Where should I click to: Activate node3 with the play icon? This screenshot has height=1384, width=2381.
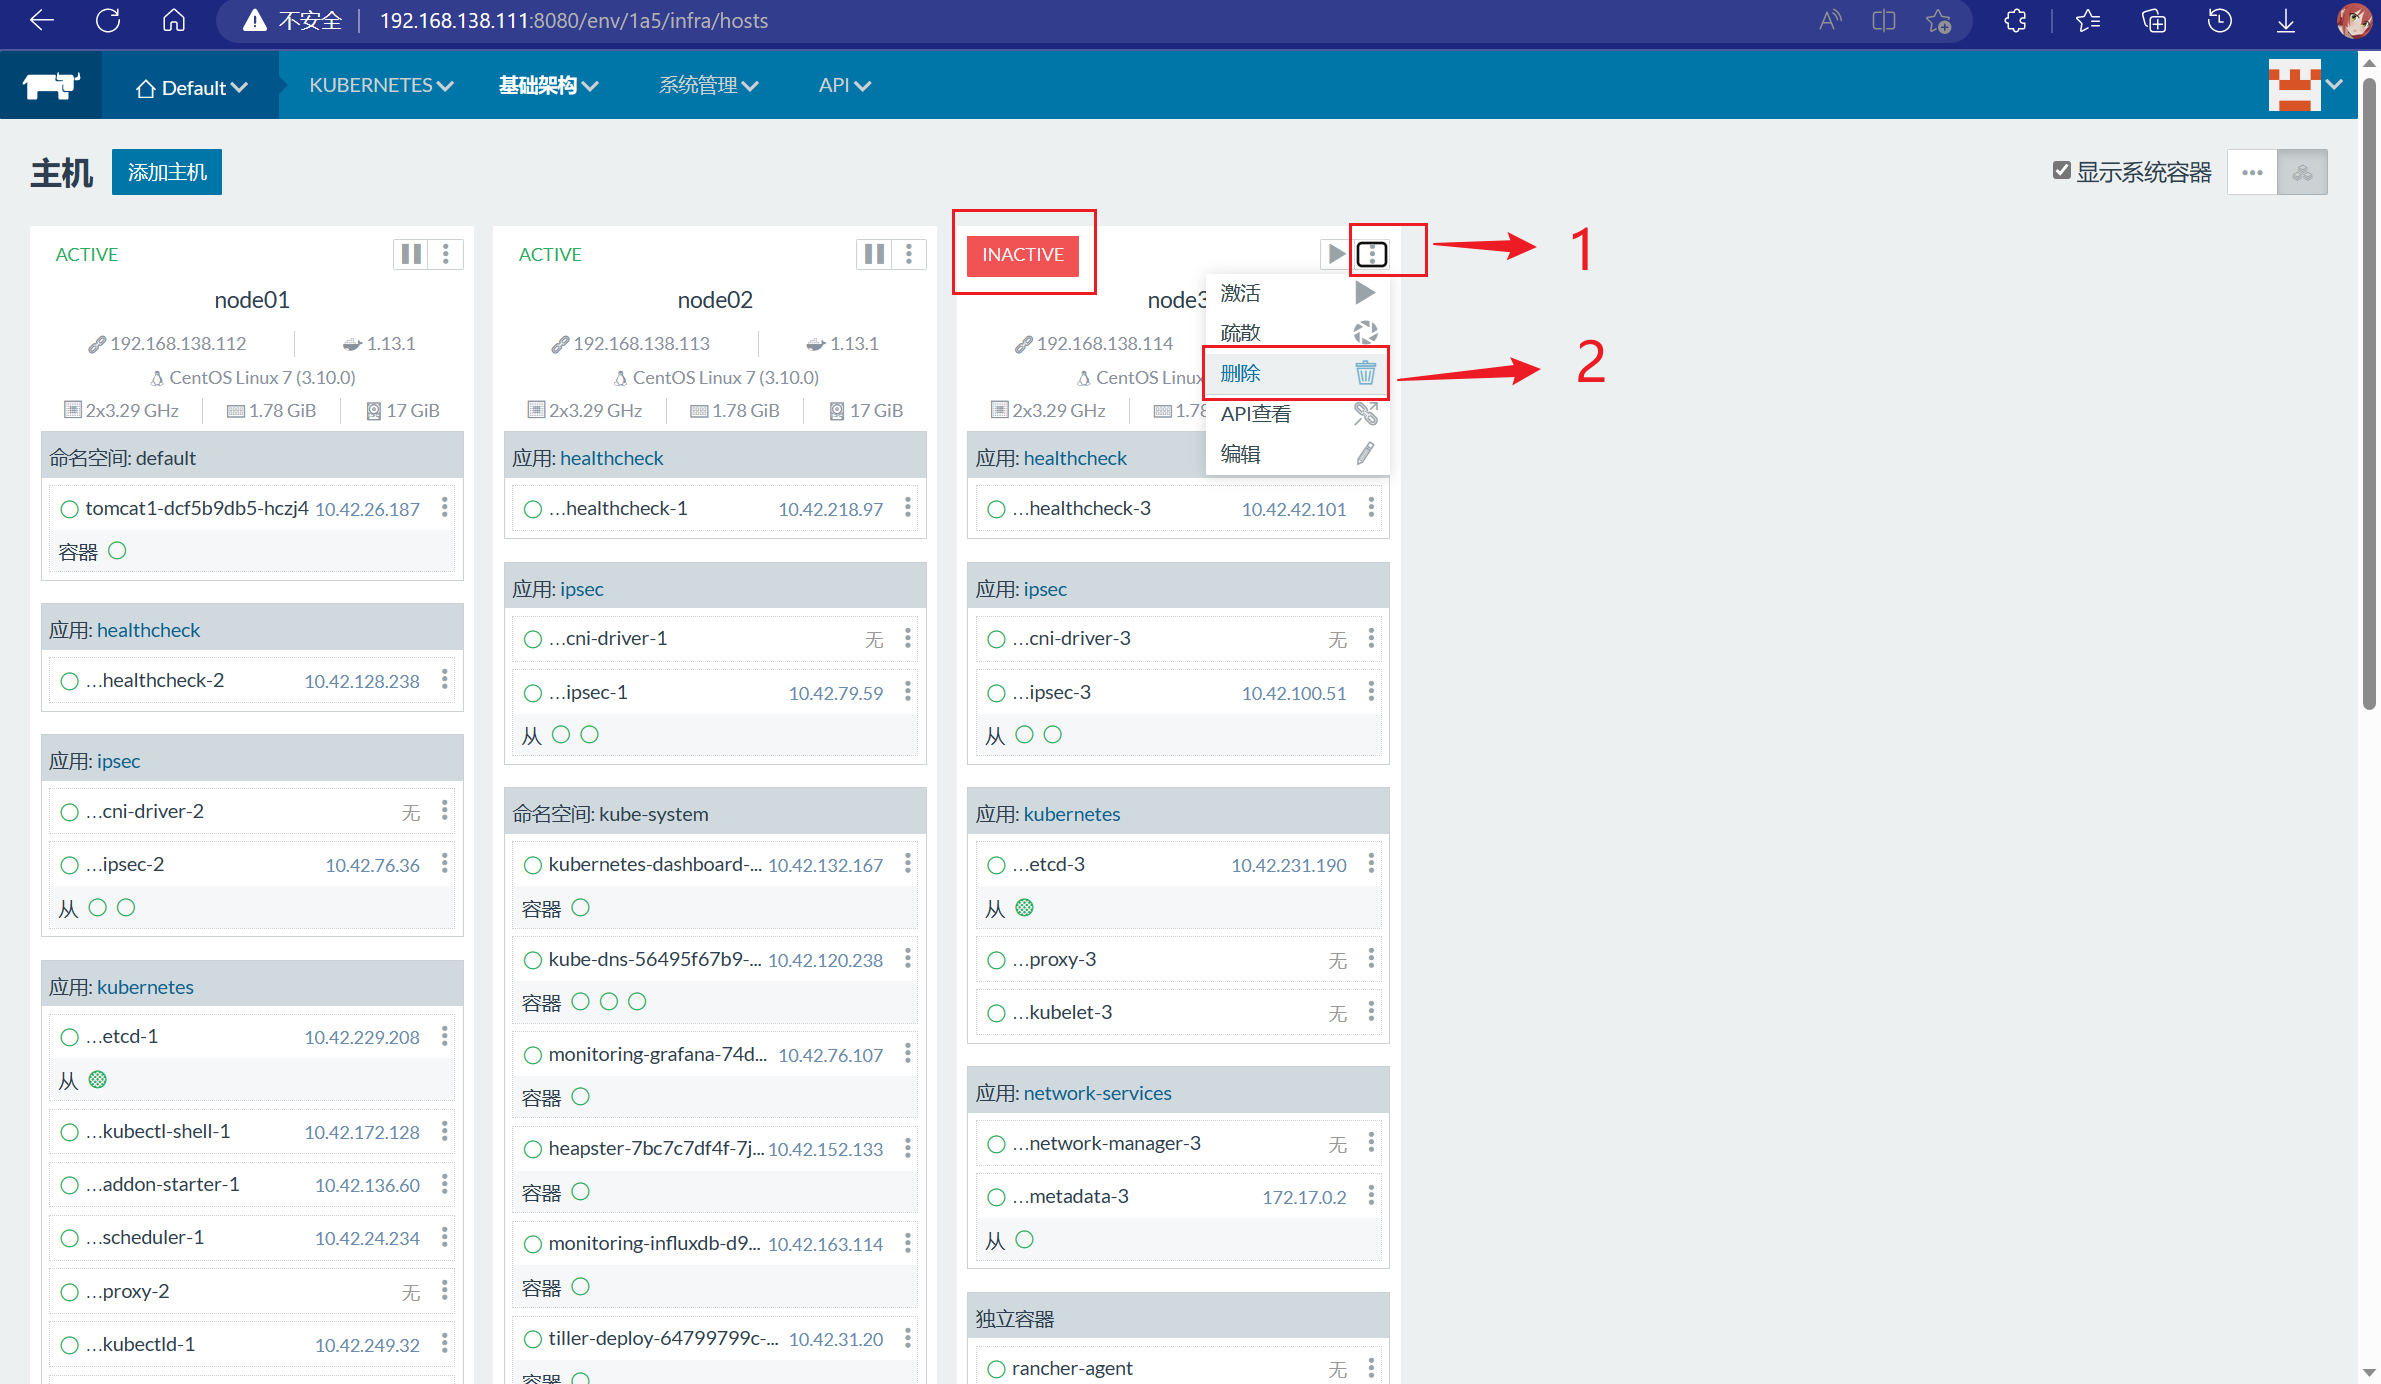click(1335, 254)
